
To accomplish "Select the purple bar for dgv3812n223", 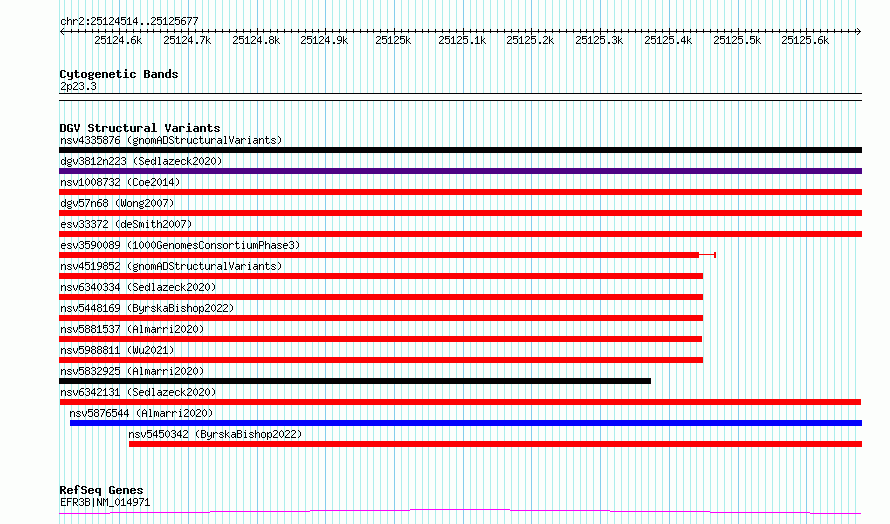I will point(460,171).
